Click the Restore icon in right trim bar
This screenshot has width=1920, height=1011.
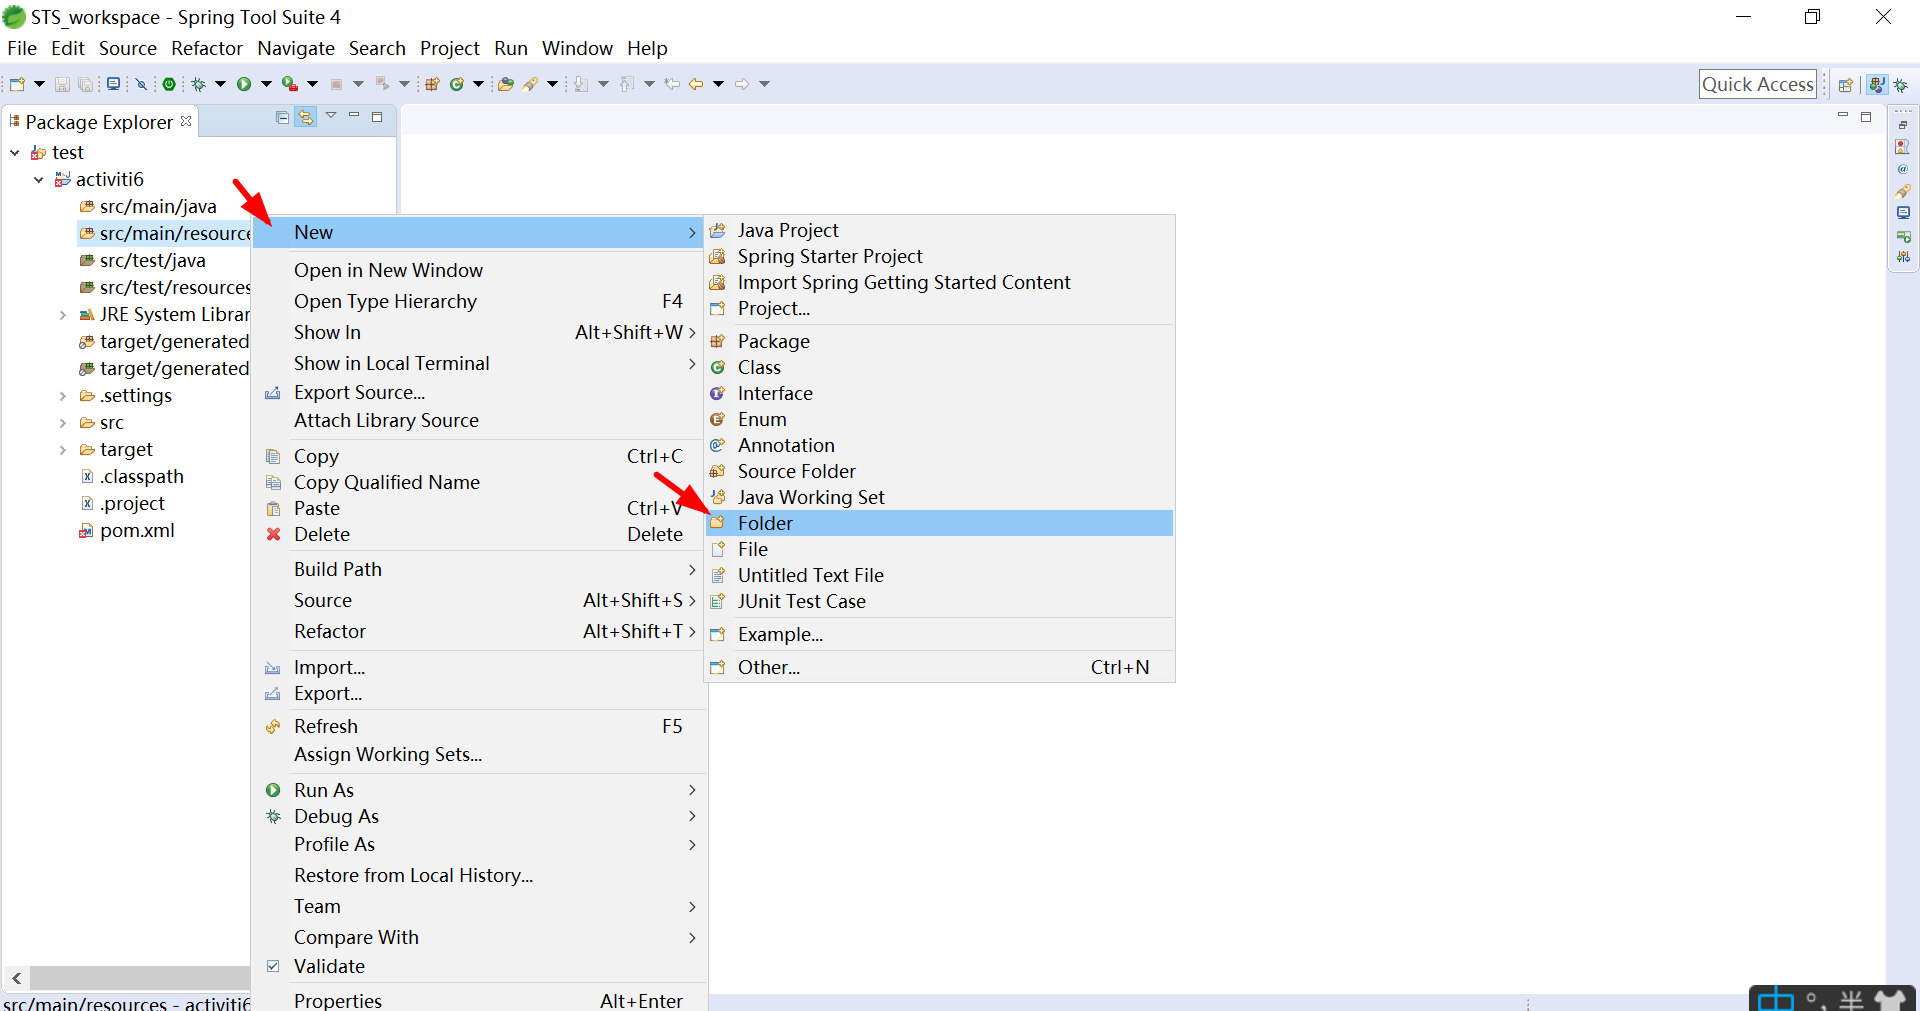(1903, 125)
